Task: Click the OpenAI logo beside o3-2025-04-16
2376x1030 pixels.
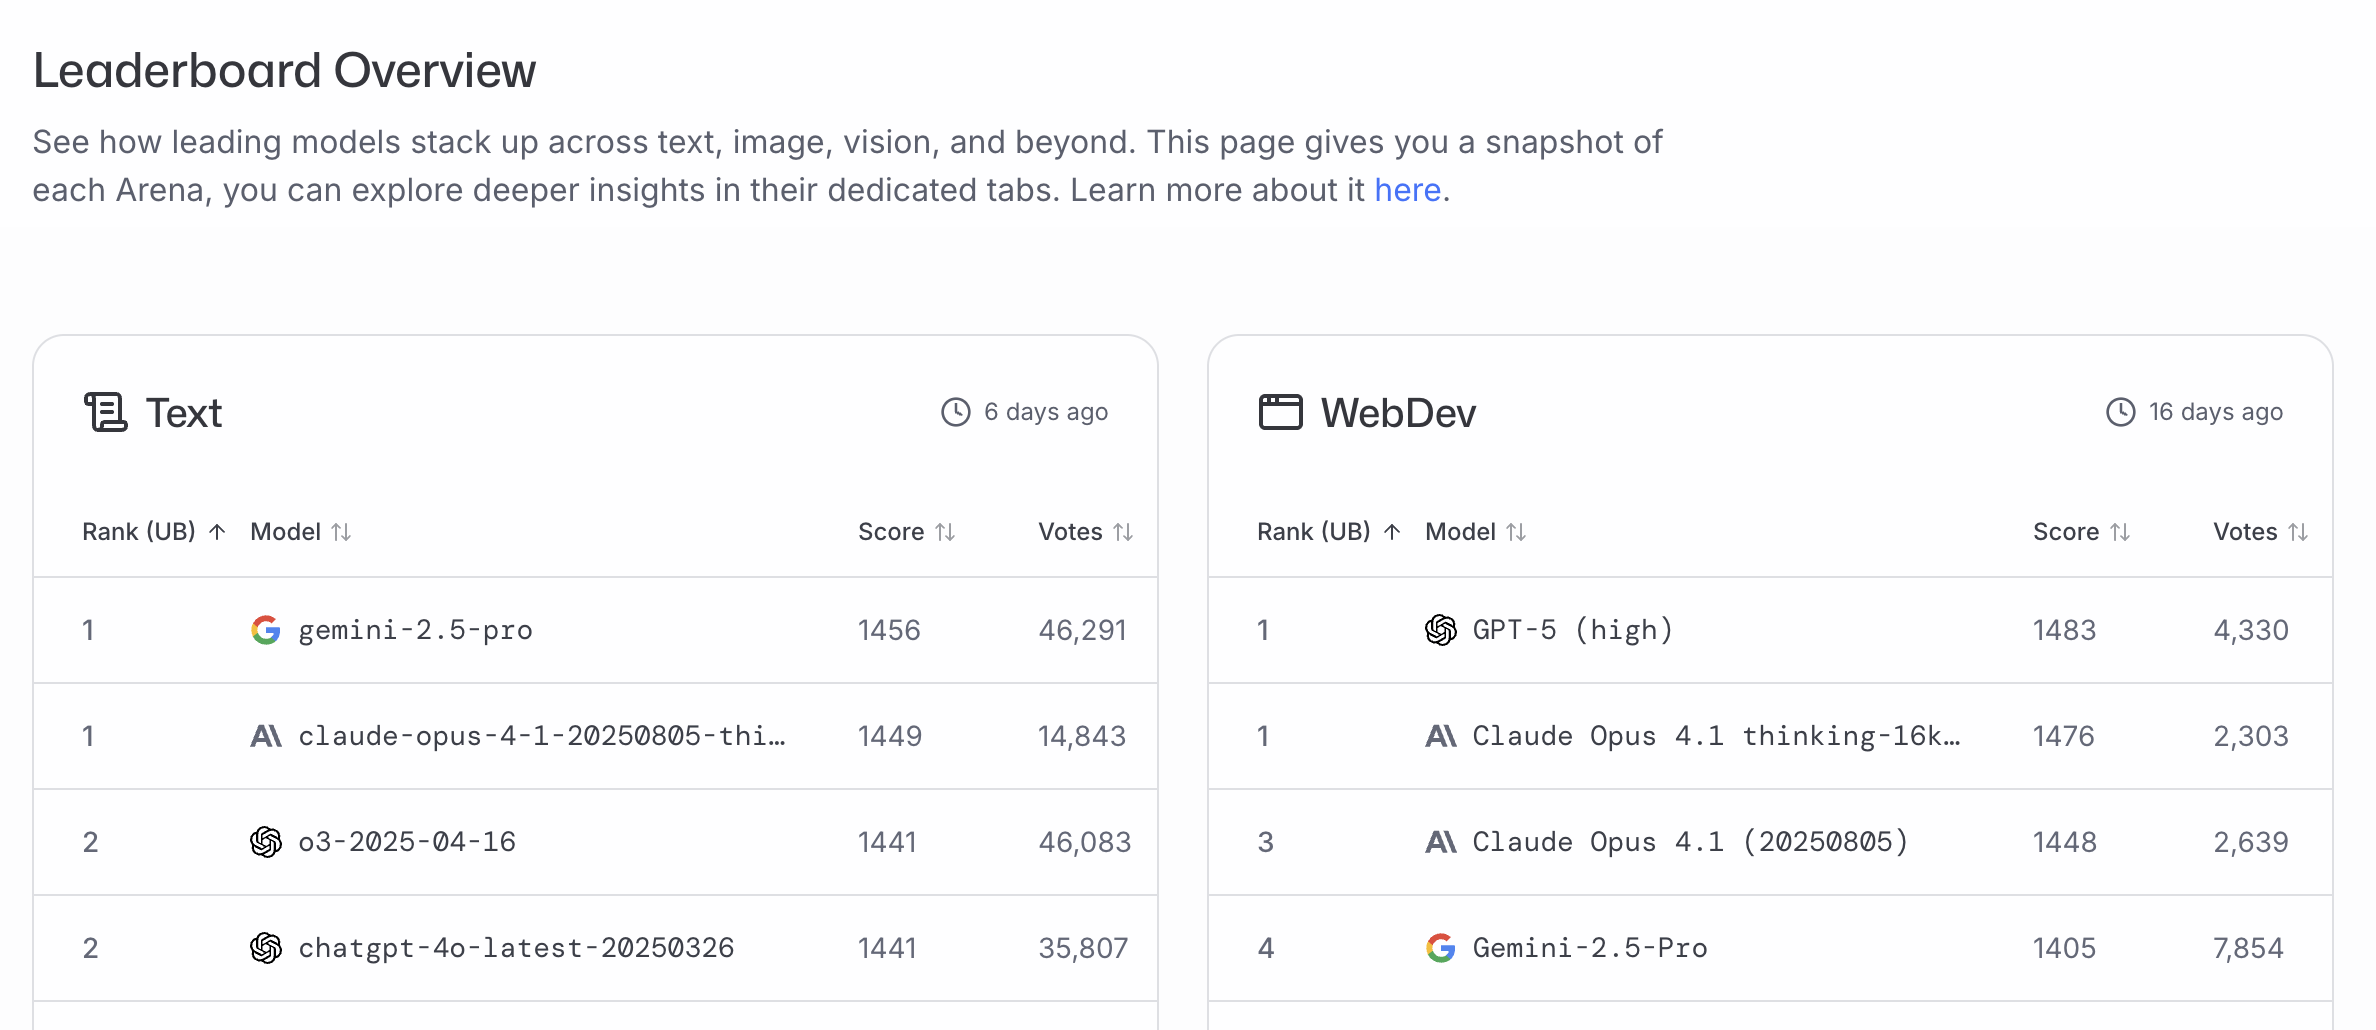Action: point(266,842)
